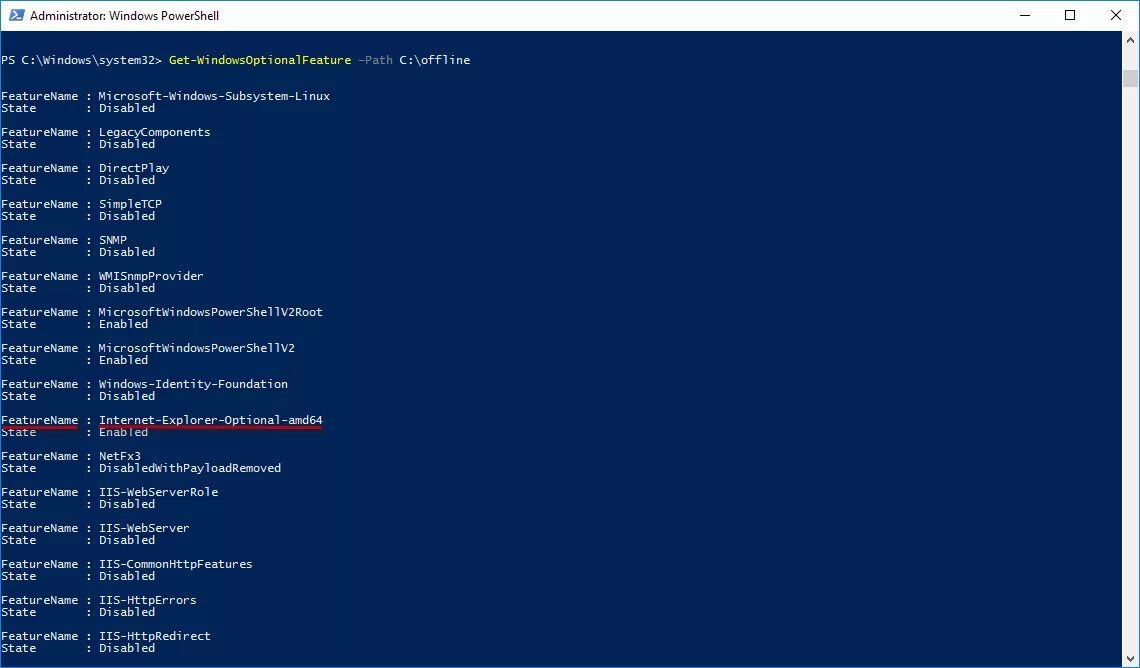The image size is (1140, 668).
Task: Click the LegacyComponents feature name
Action: click(x=155, y=132)
